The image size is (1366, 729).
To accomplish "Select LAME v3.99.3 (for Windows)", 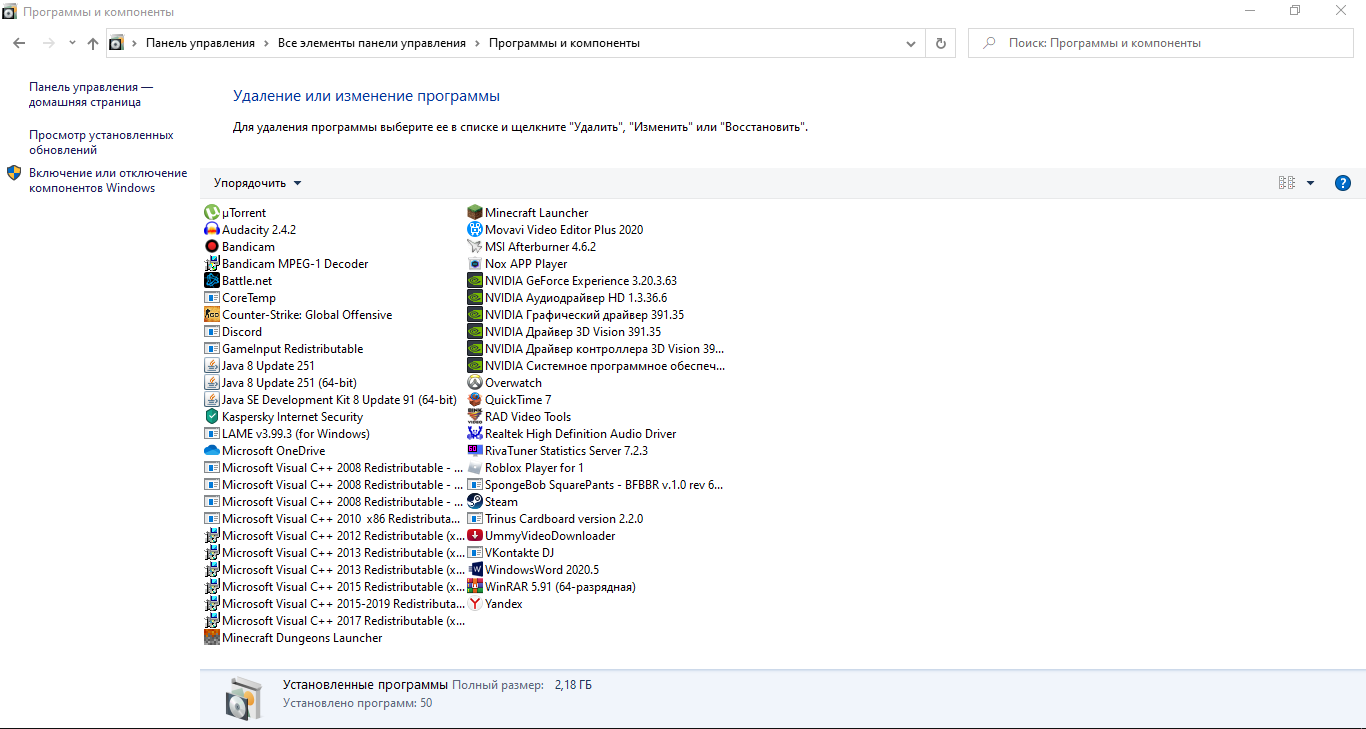I will [x=287, y=433].
